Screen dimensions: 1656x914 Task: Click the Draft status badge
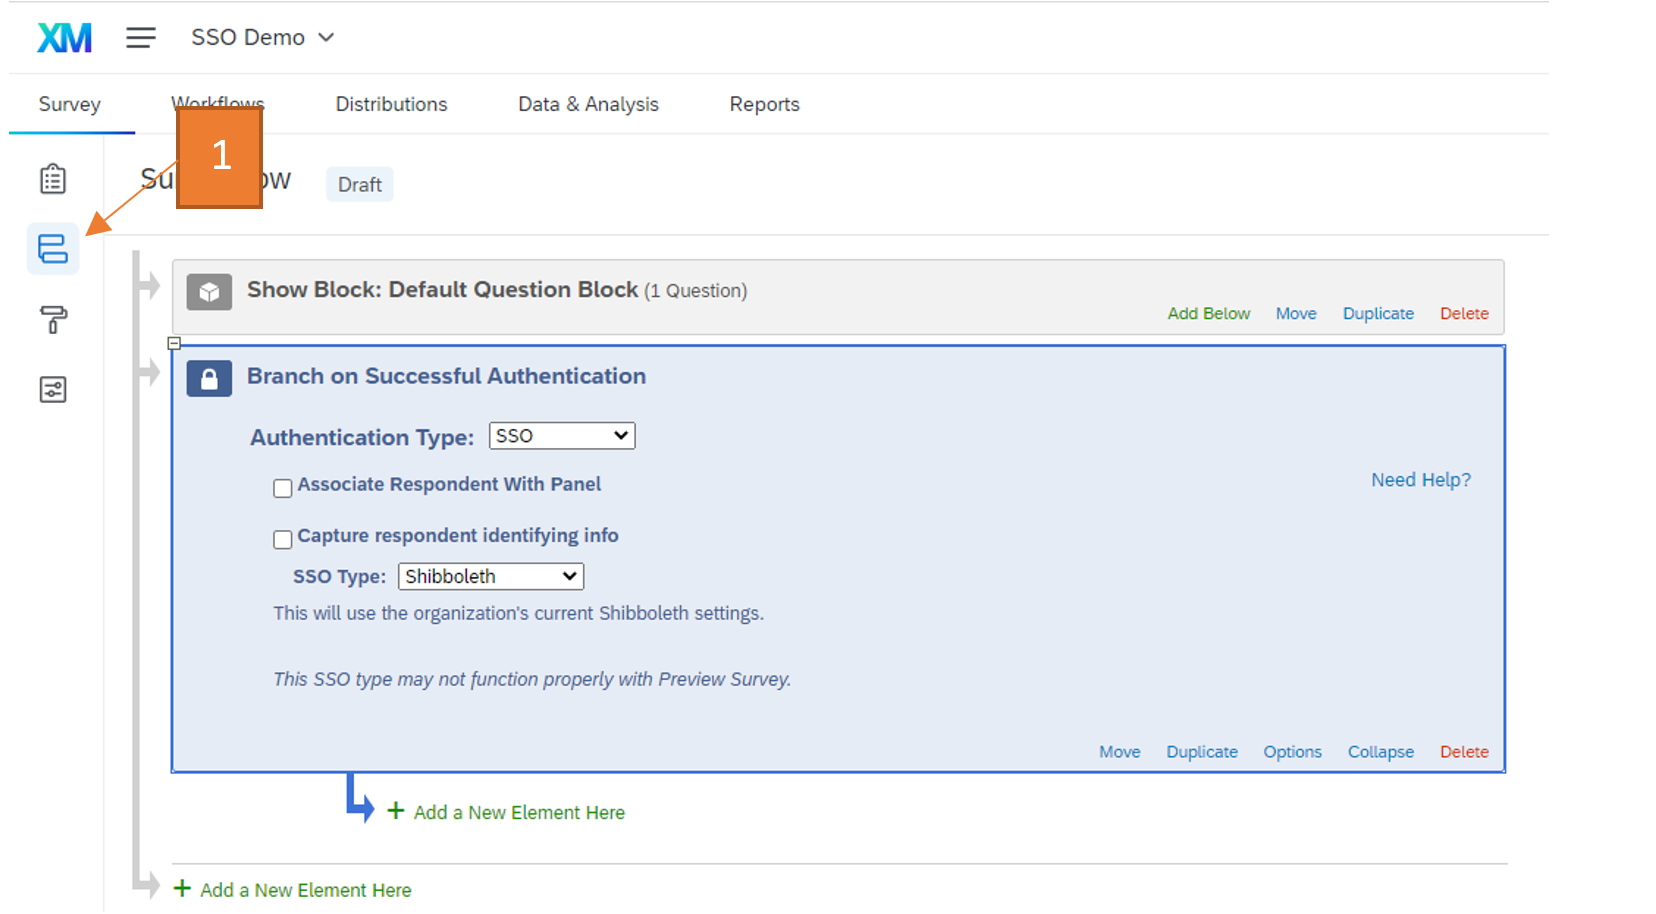(x=360, y=185)
